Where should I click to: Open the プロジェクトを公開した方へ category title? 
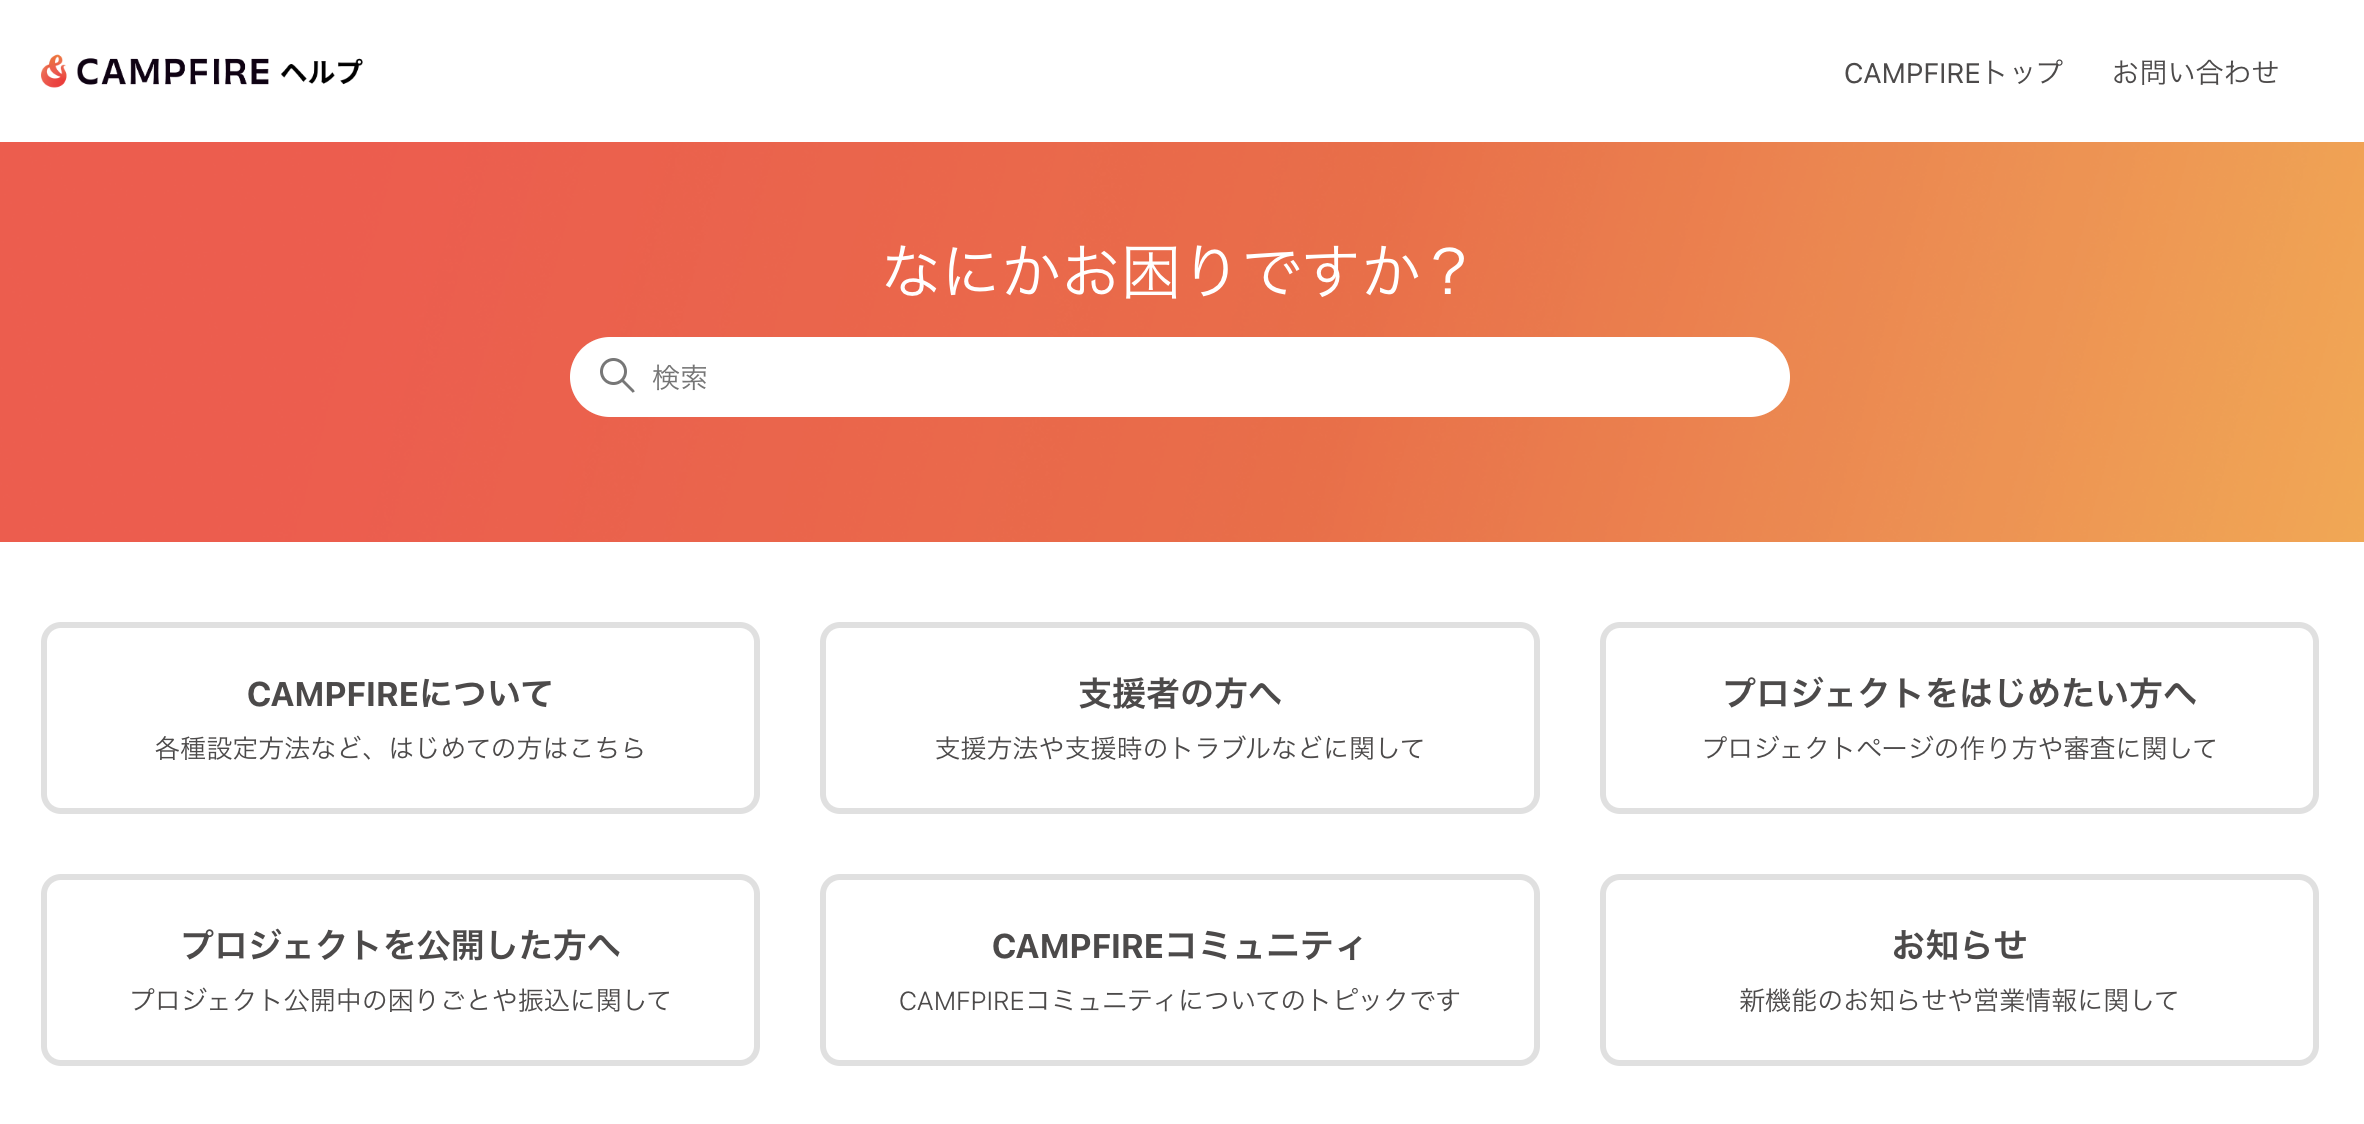[400, 945]
